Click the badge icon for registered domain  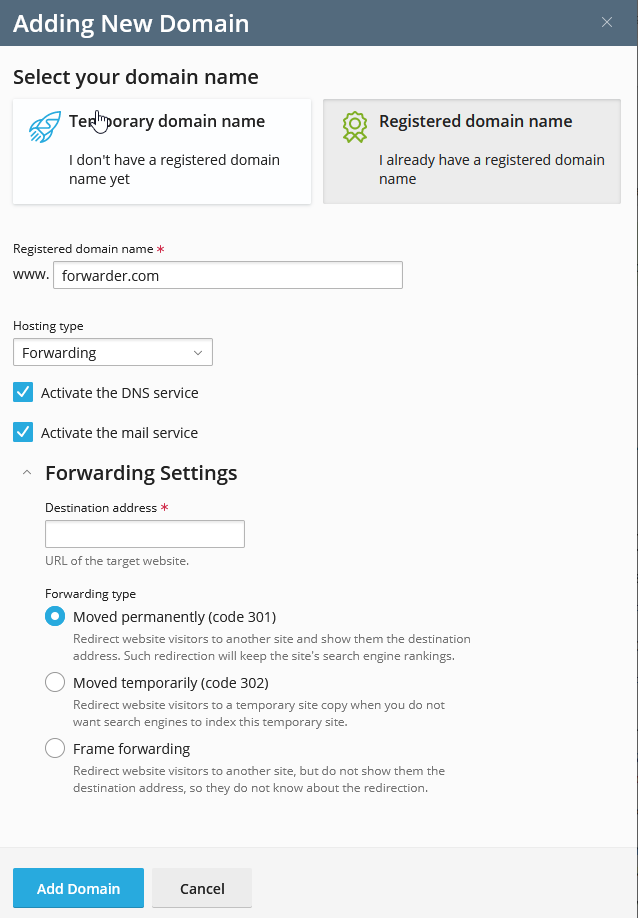pyautogui.click(x=355, y=127)
